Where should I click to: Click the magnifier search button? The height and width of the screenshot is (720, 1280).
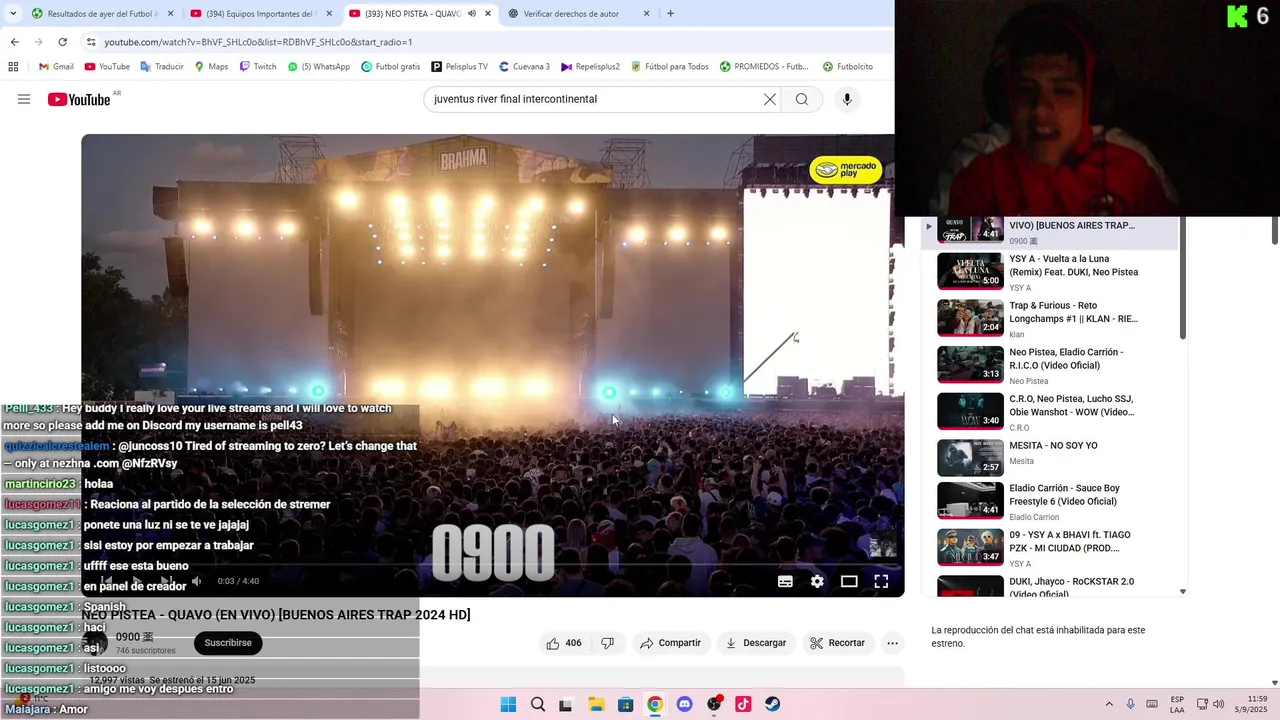tap(802, 99)
